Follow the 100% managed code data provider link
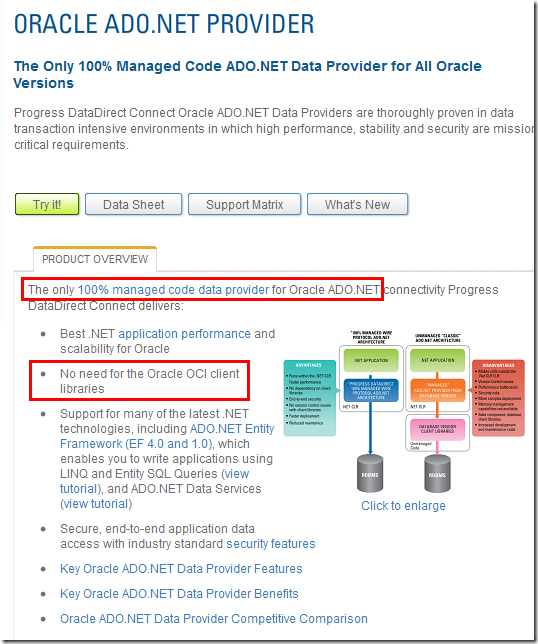538x644 pixels. 173,290
